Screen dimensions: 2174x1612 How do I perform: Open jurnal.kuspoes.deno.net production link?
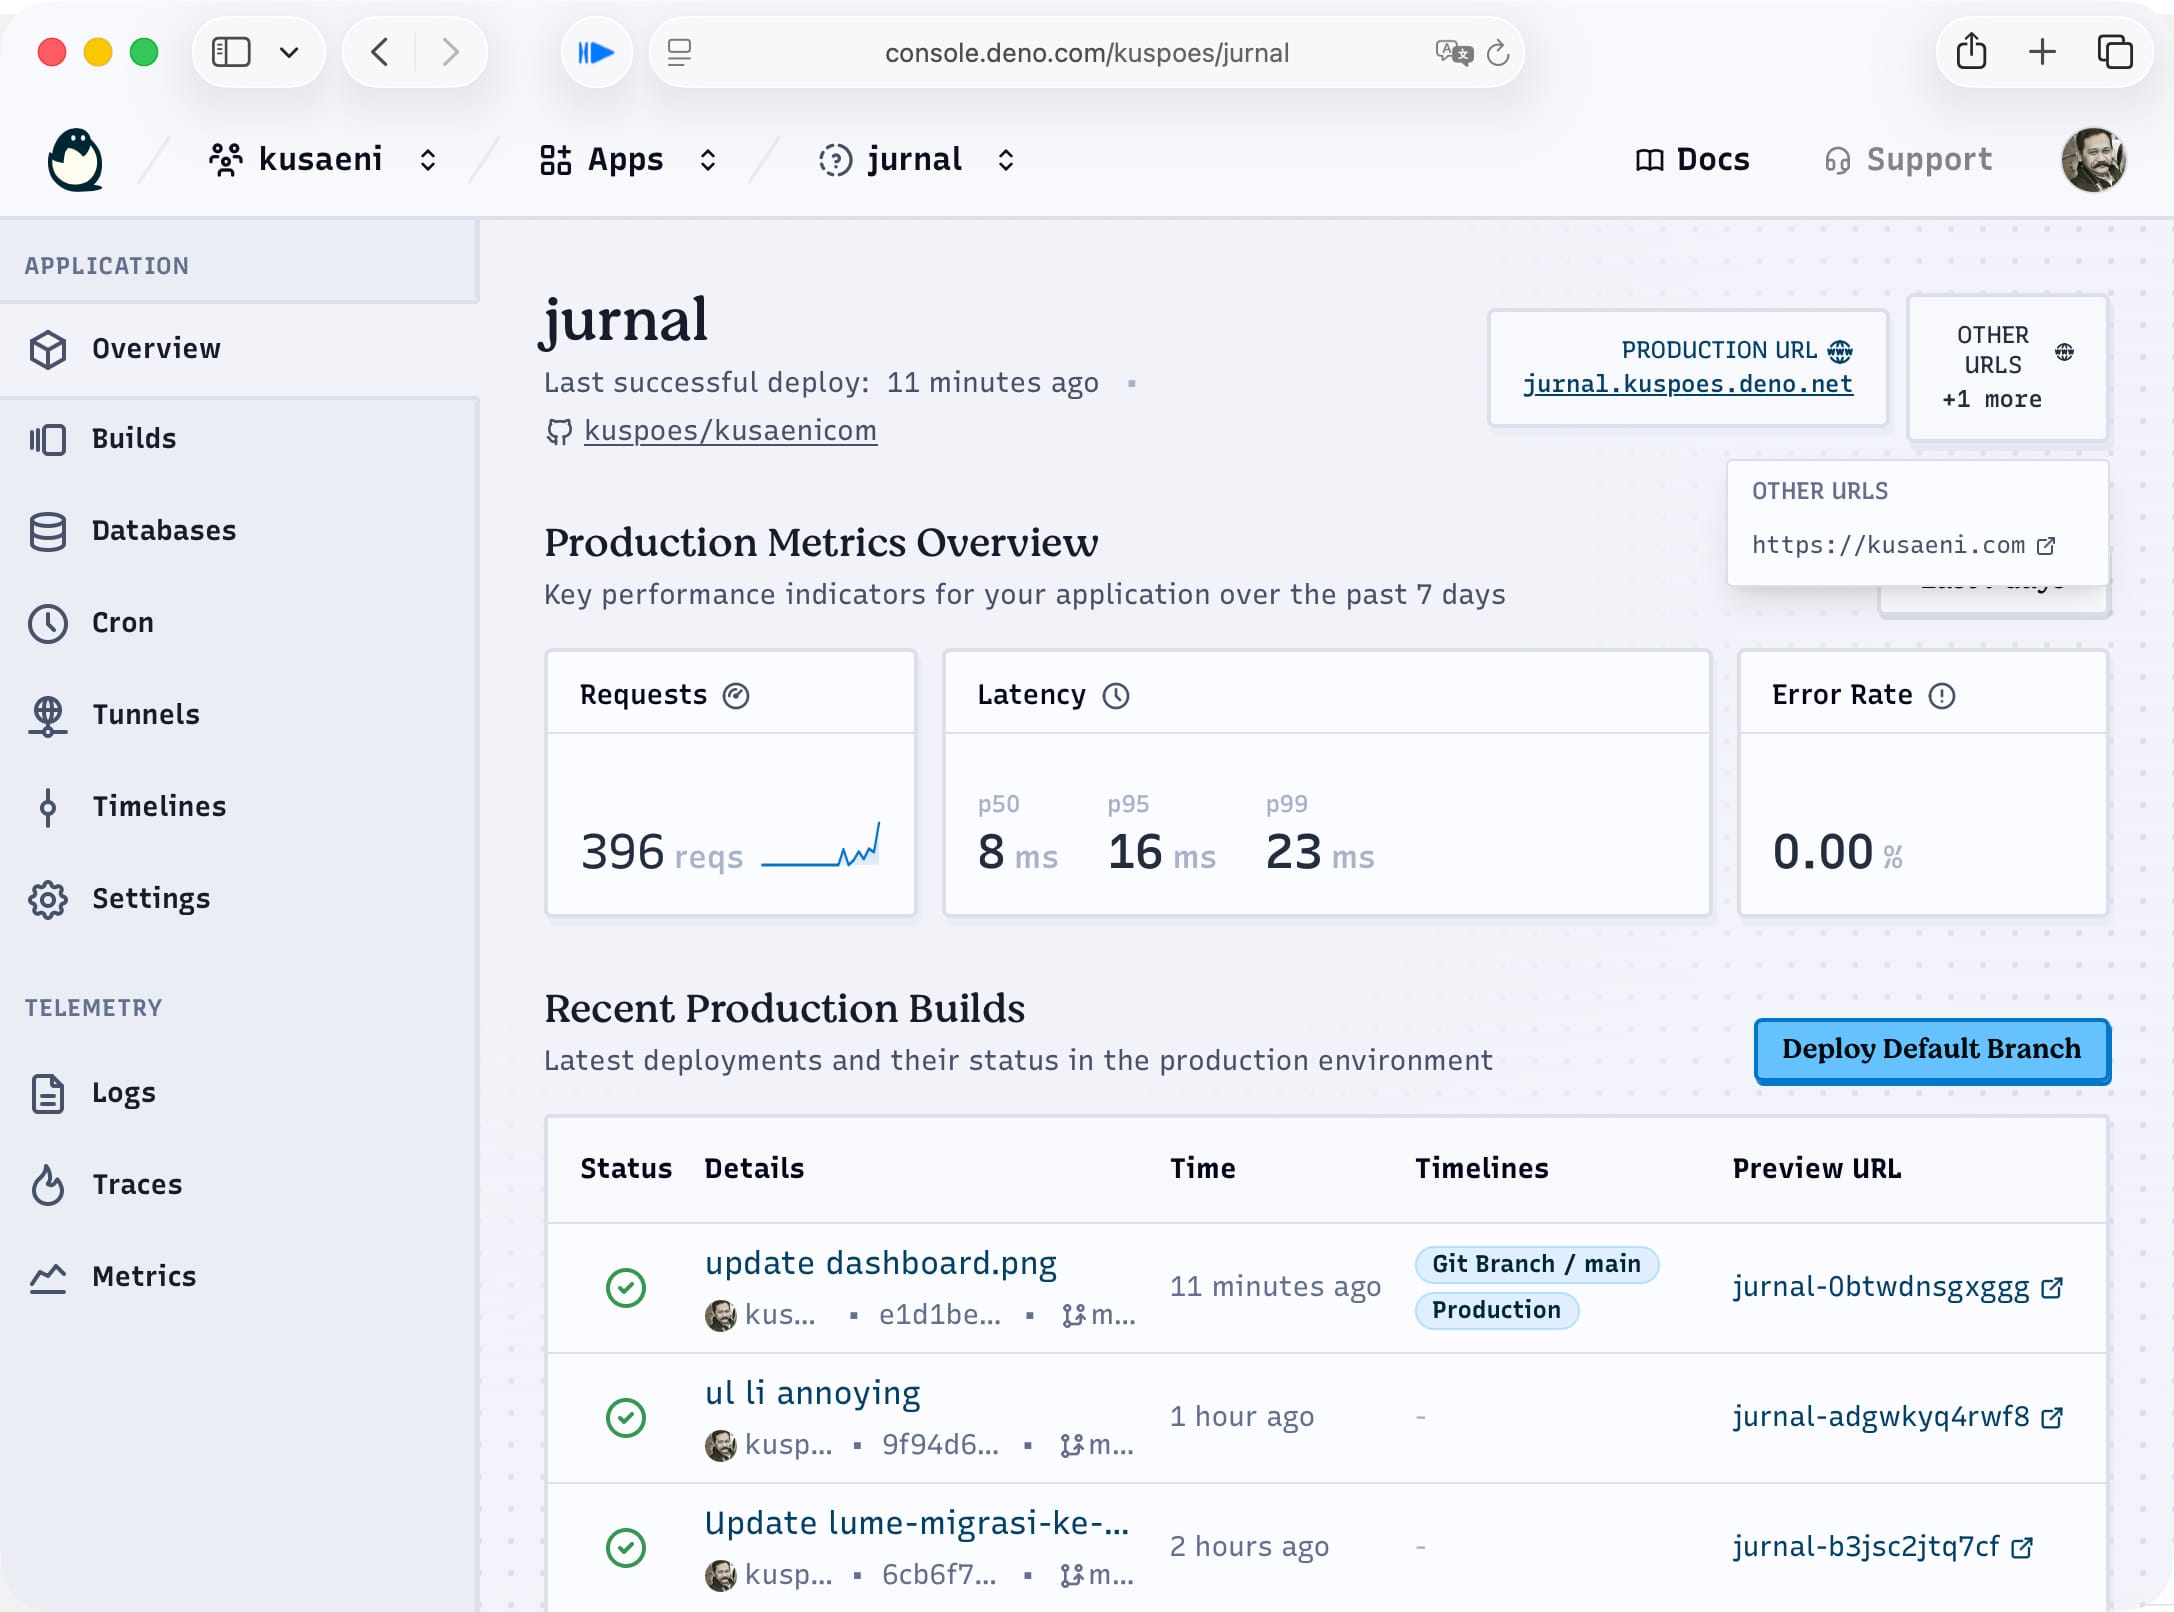click(x=1688, y=384)
